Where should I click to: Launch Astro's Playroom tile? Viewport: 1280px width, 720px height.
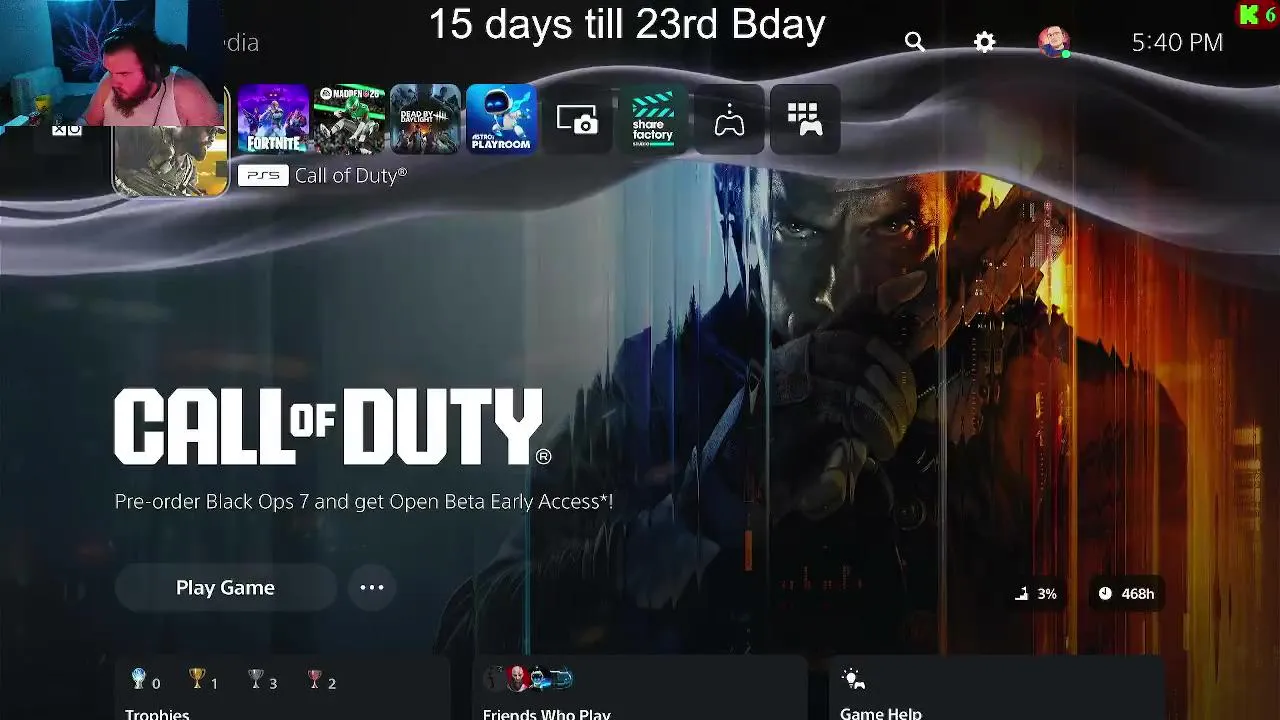(501, 119)
